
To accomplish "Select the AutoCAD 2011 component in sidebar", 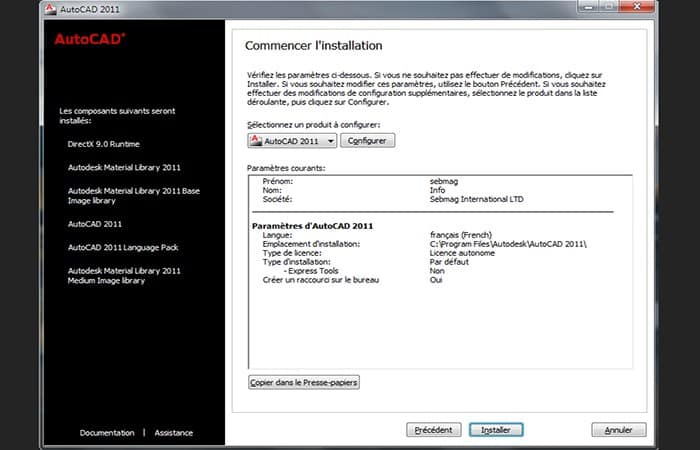I will 95,224.
